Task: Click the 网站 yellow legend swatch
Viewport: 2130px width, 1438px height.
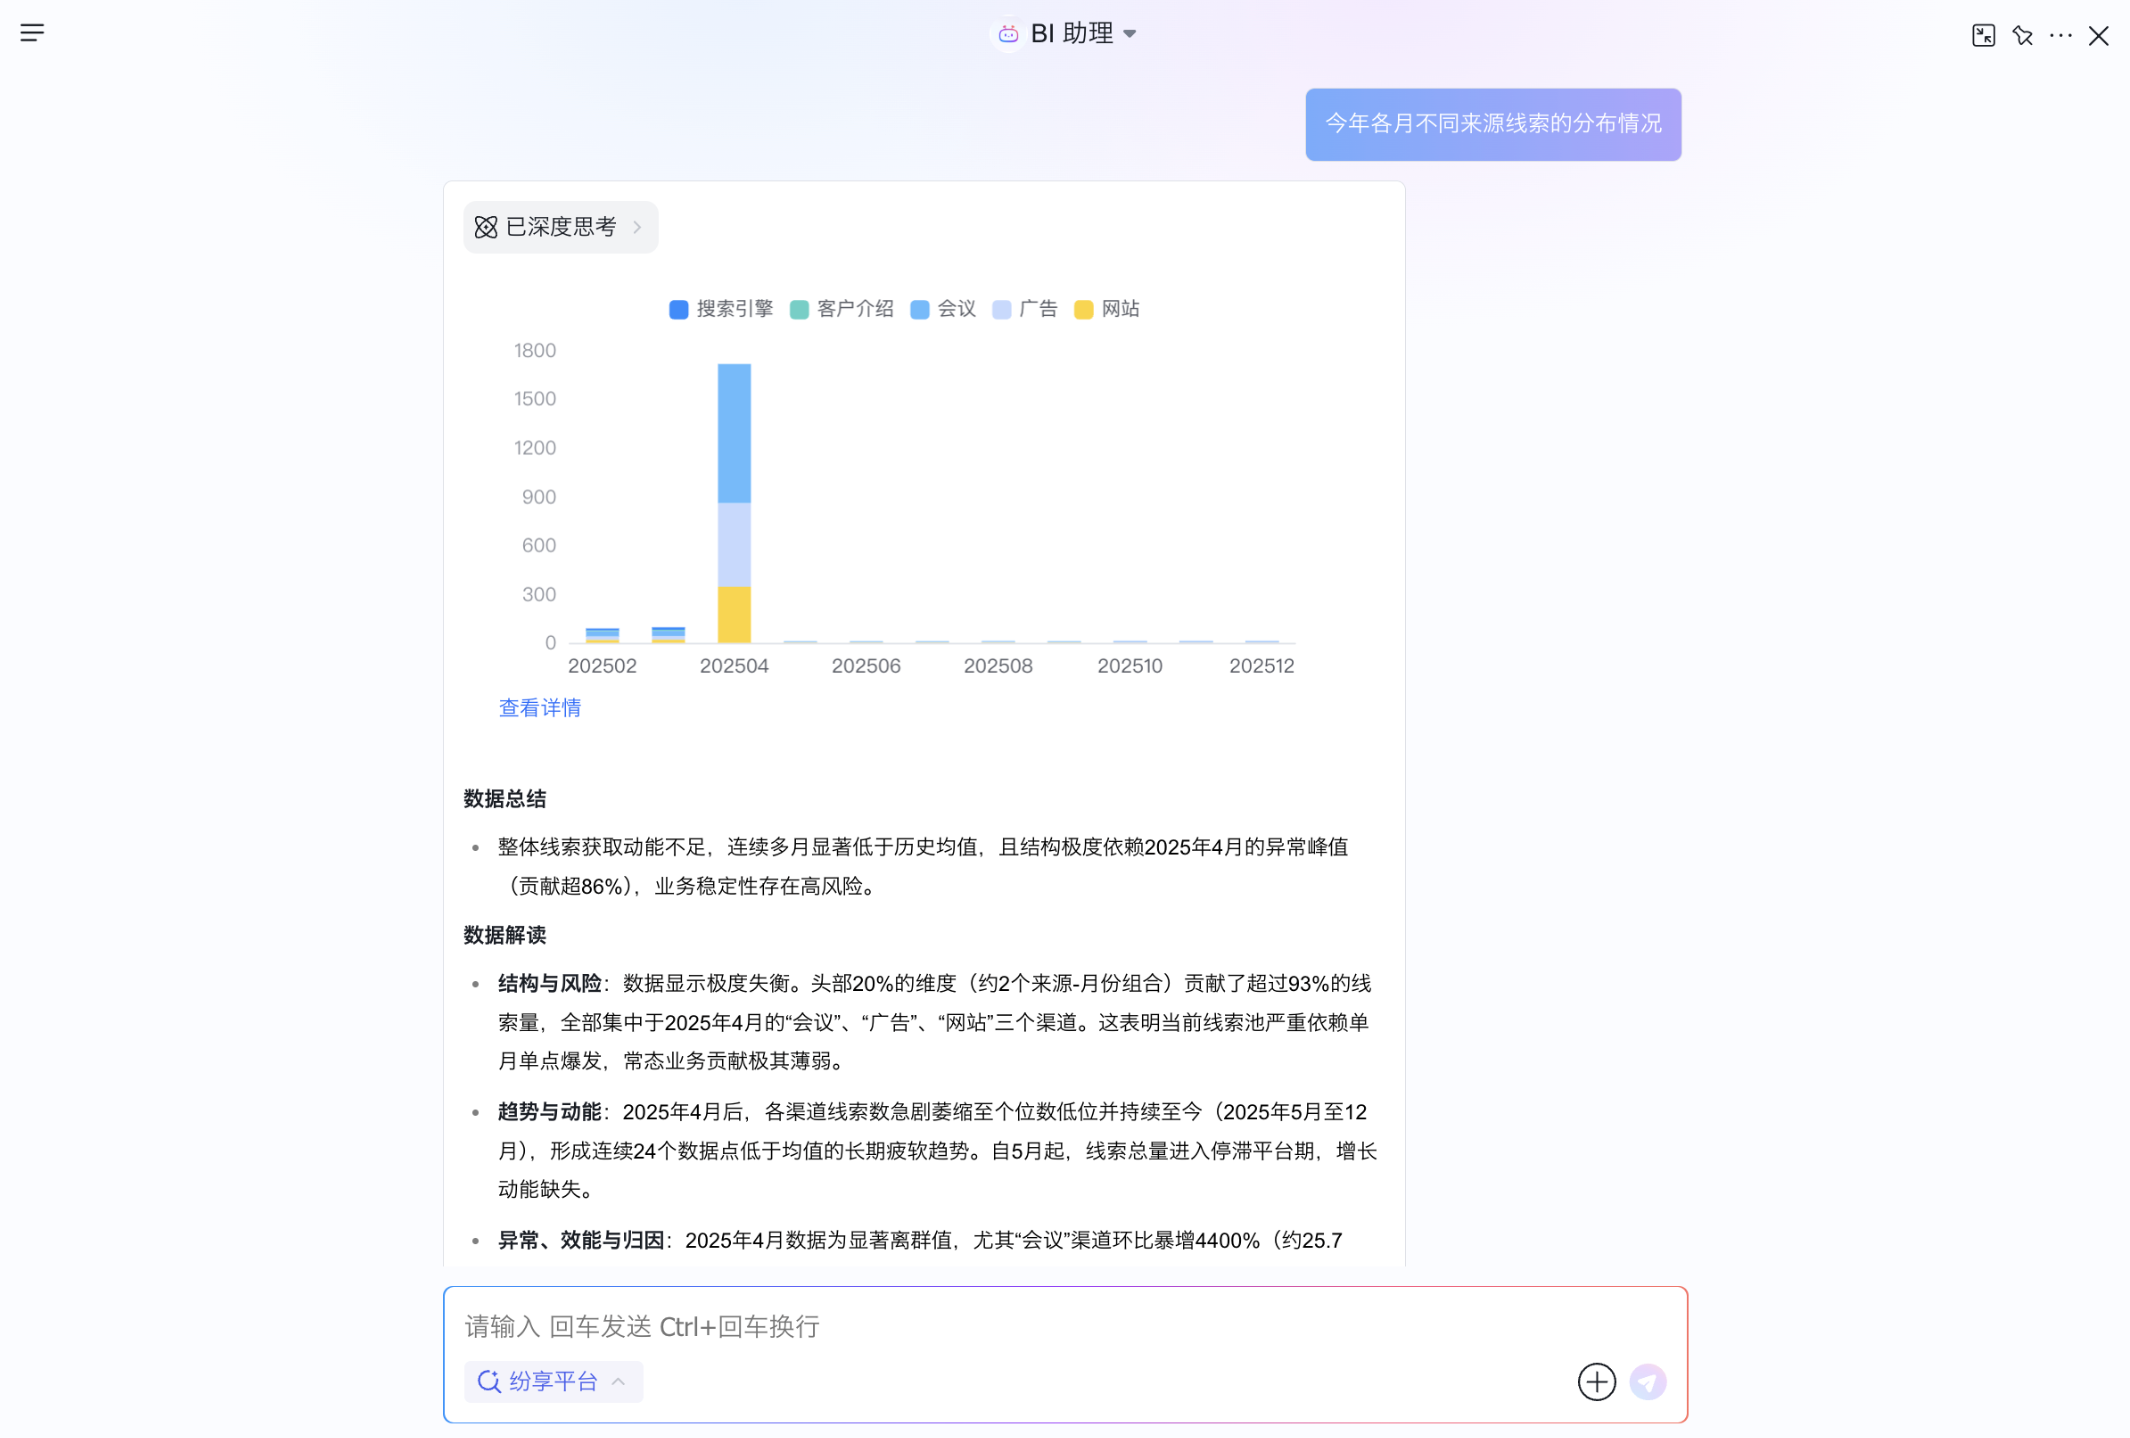Action: [x=1083, y=310]
